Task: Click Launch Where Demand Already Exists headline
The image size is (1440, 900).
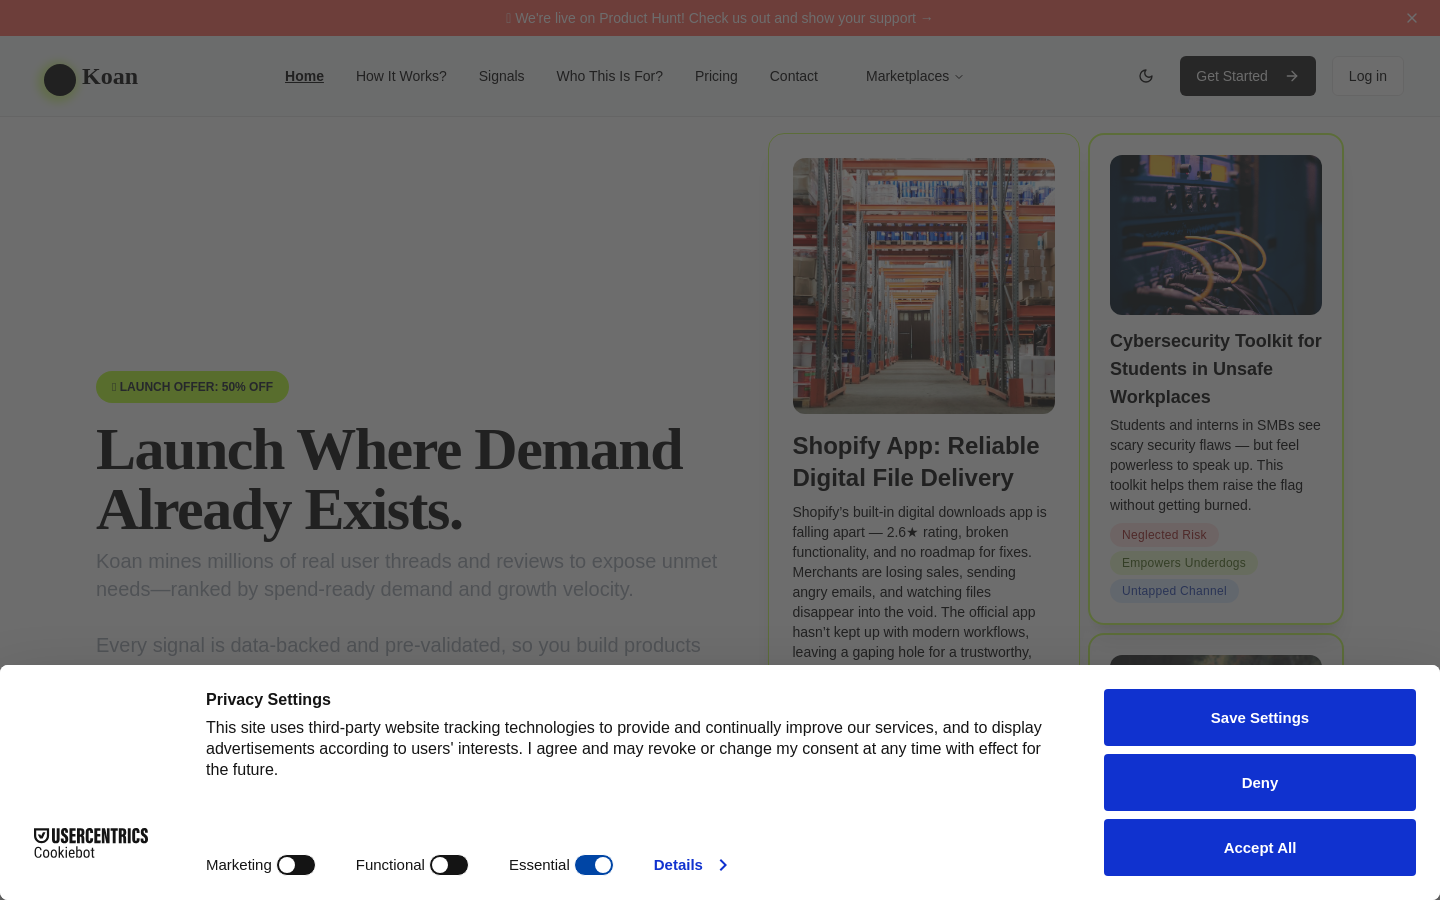Action: (389, 480)
